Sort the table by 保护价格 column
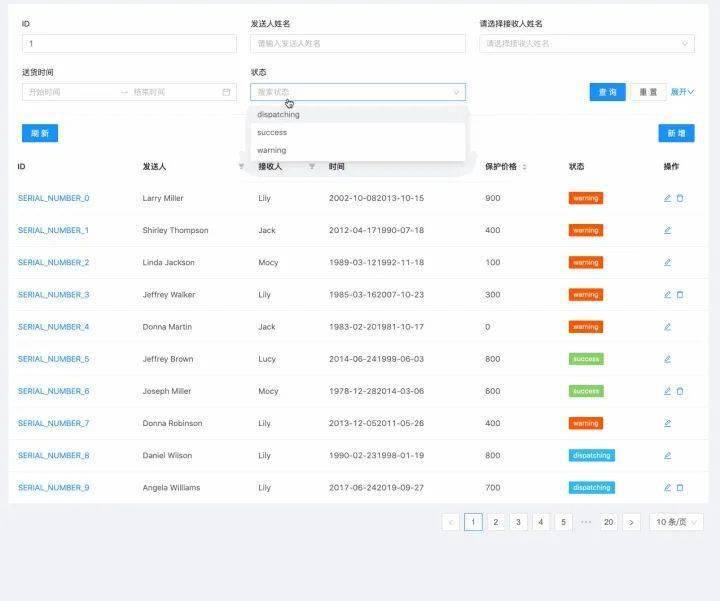720x601 pixels. (x=524, y=167)
